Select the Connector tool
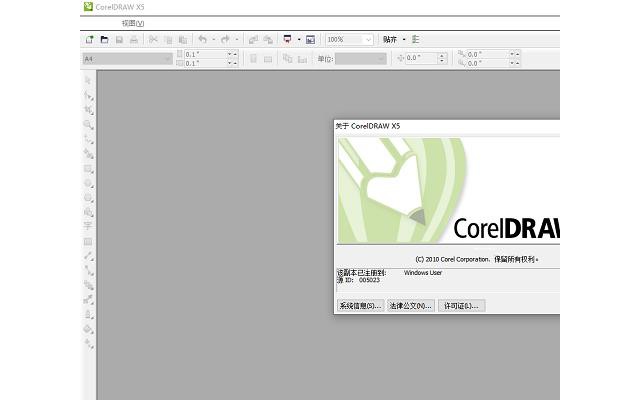 tap(89, 270)
